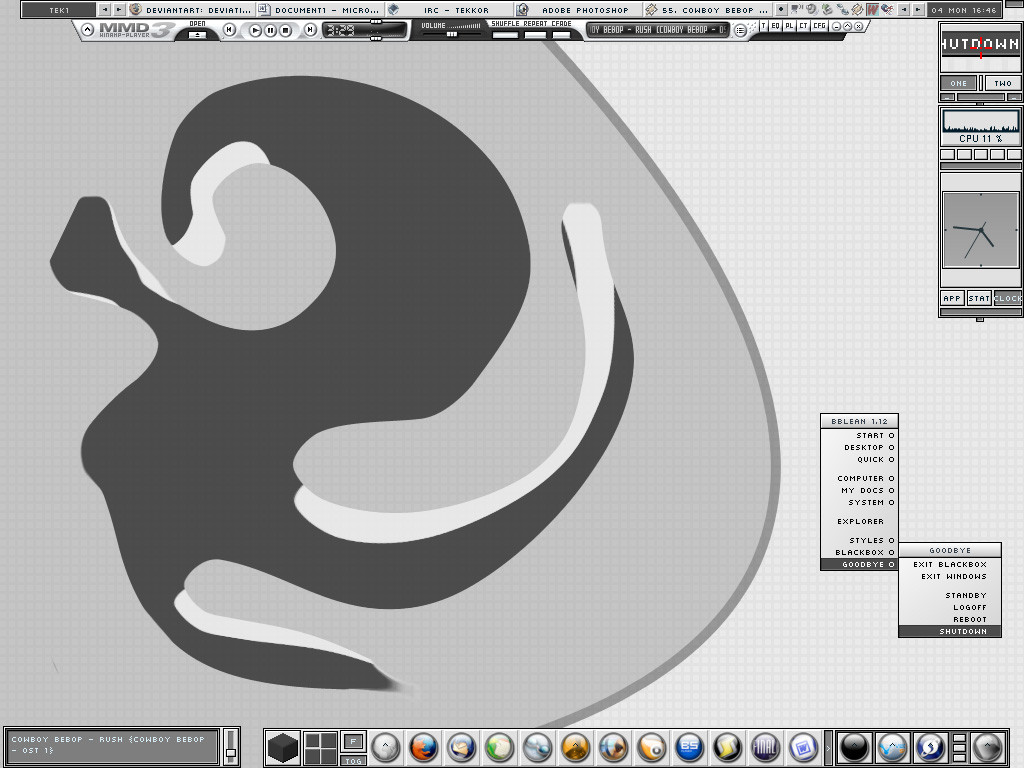Toggle Winamp Crossfade (CFADE)
This screenshot has width=1024, height=768.
(561, 35)
